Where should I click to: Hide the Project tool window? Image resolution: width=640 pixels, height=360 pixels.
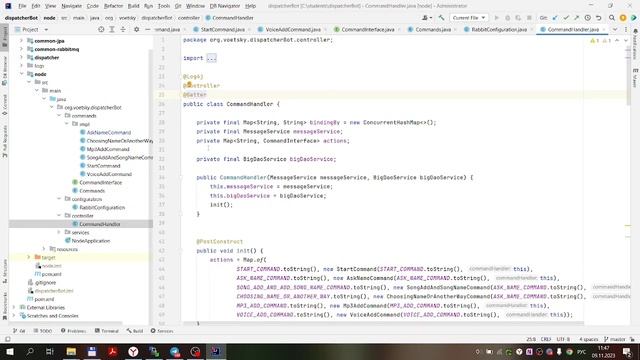(x=147, y=29)
